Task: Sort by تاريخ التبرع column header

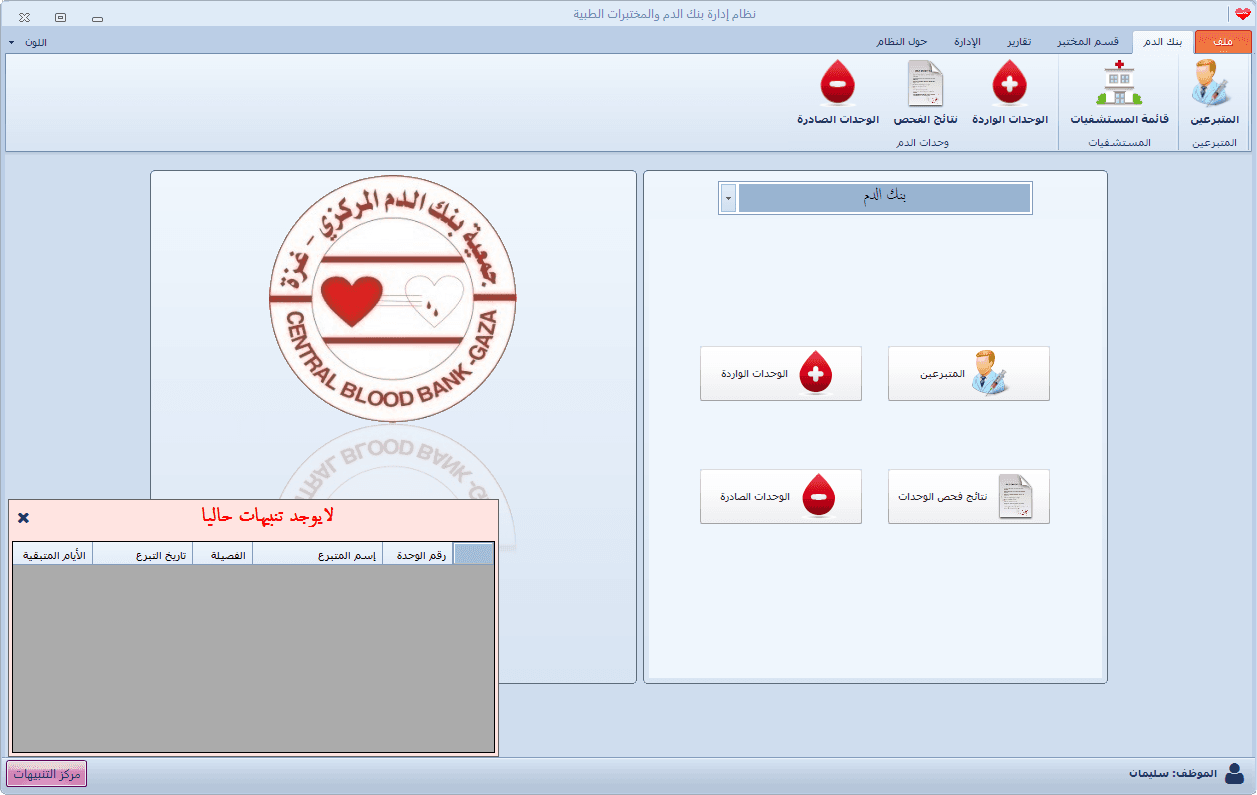Action: click(142, 555)
